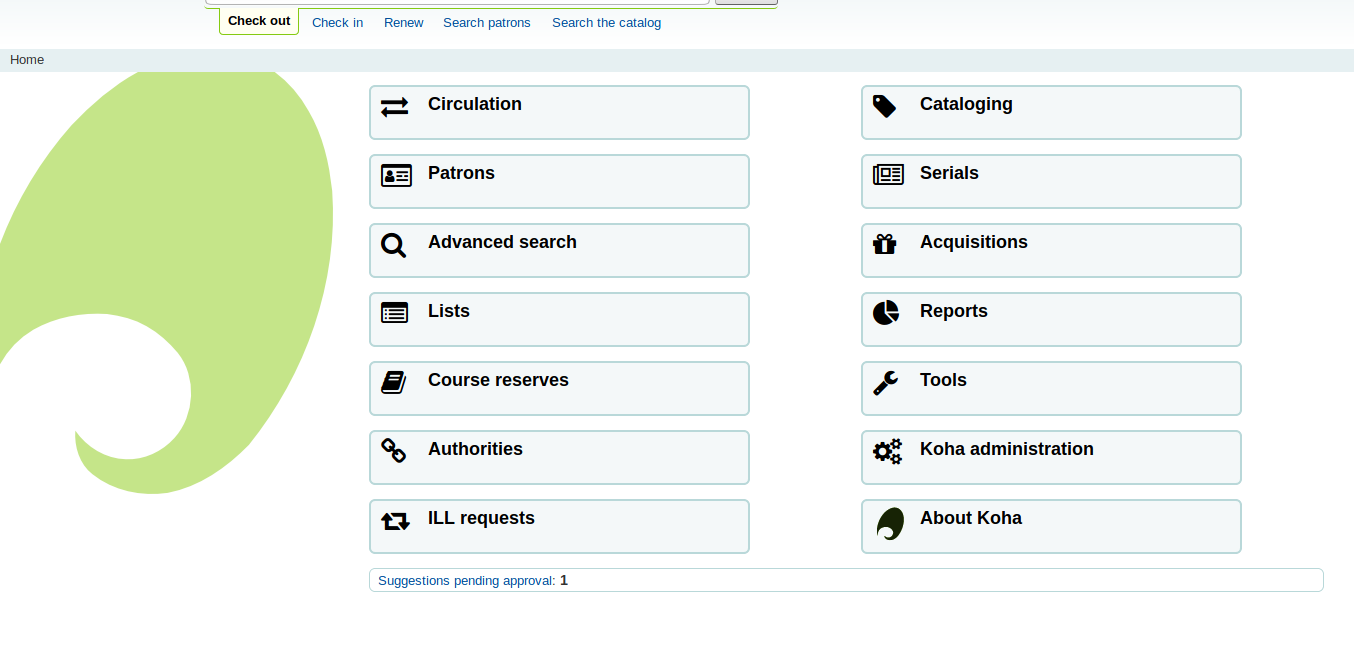Open Suggestions pending approval link
The image size is (1354, 657).
pos(466,580)
